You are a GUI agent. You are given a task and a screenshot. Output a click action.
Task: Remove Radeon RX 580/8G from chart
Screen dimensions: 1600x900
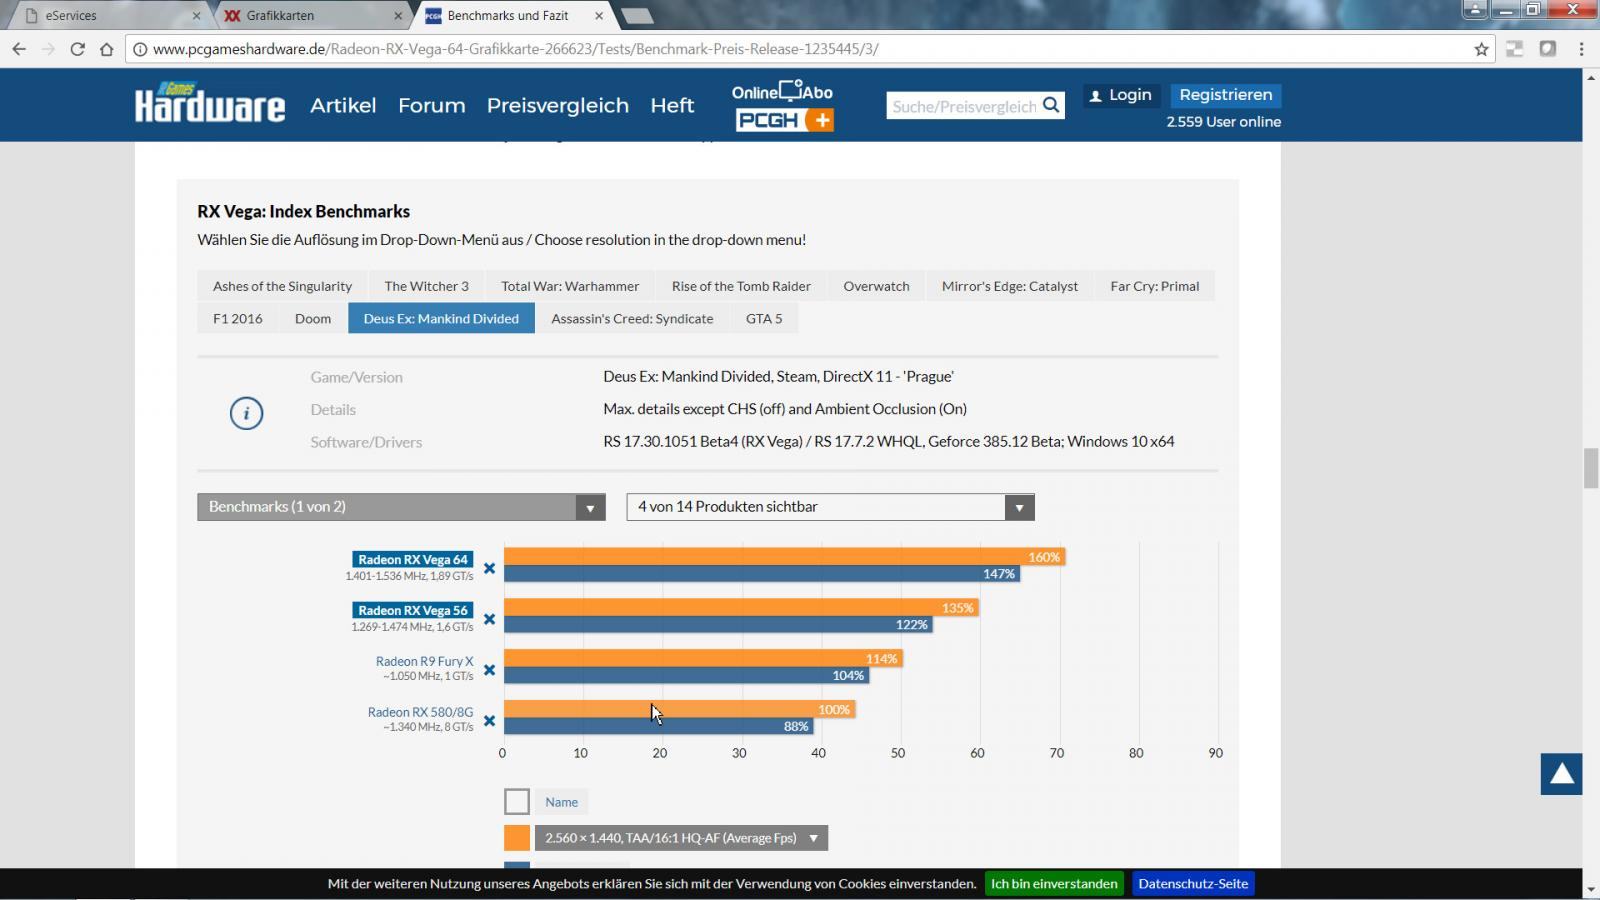click(489, 721)
